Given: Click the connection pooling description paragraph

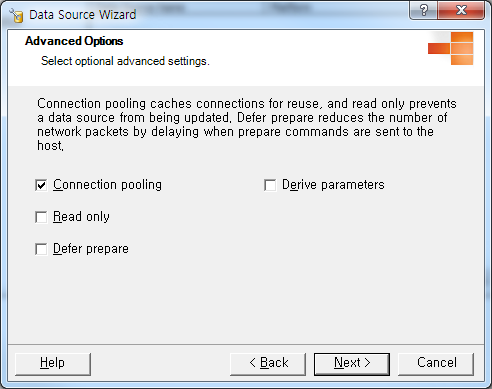Looking at the screenshot, I should pos(247,124).
